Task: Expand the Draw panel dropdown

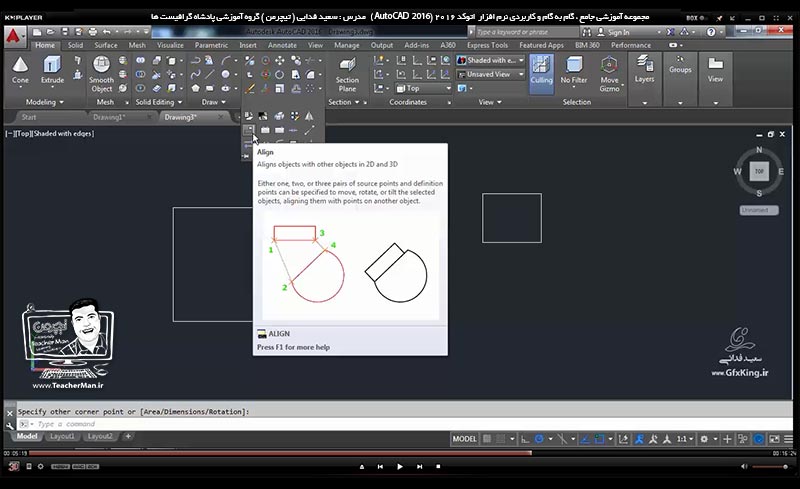Action: point(214,102)
